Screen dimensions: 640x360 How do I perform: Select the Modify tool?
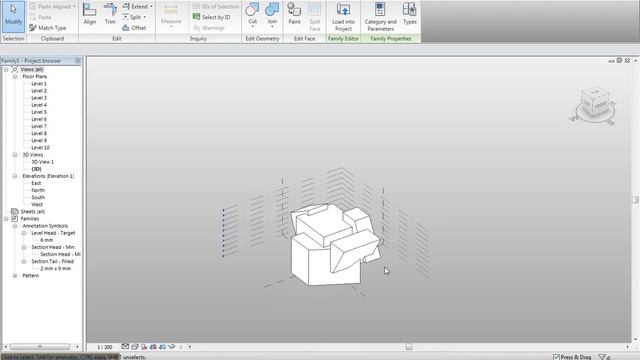[13, 17]
